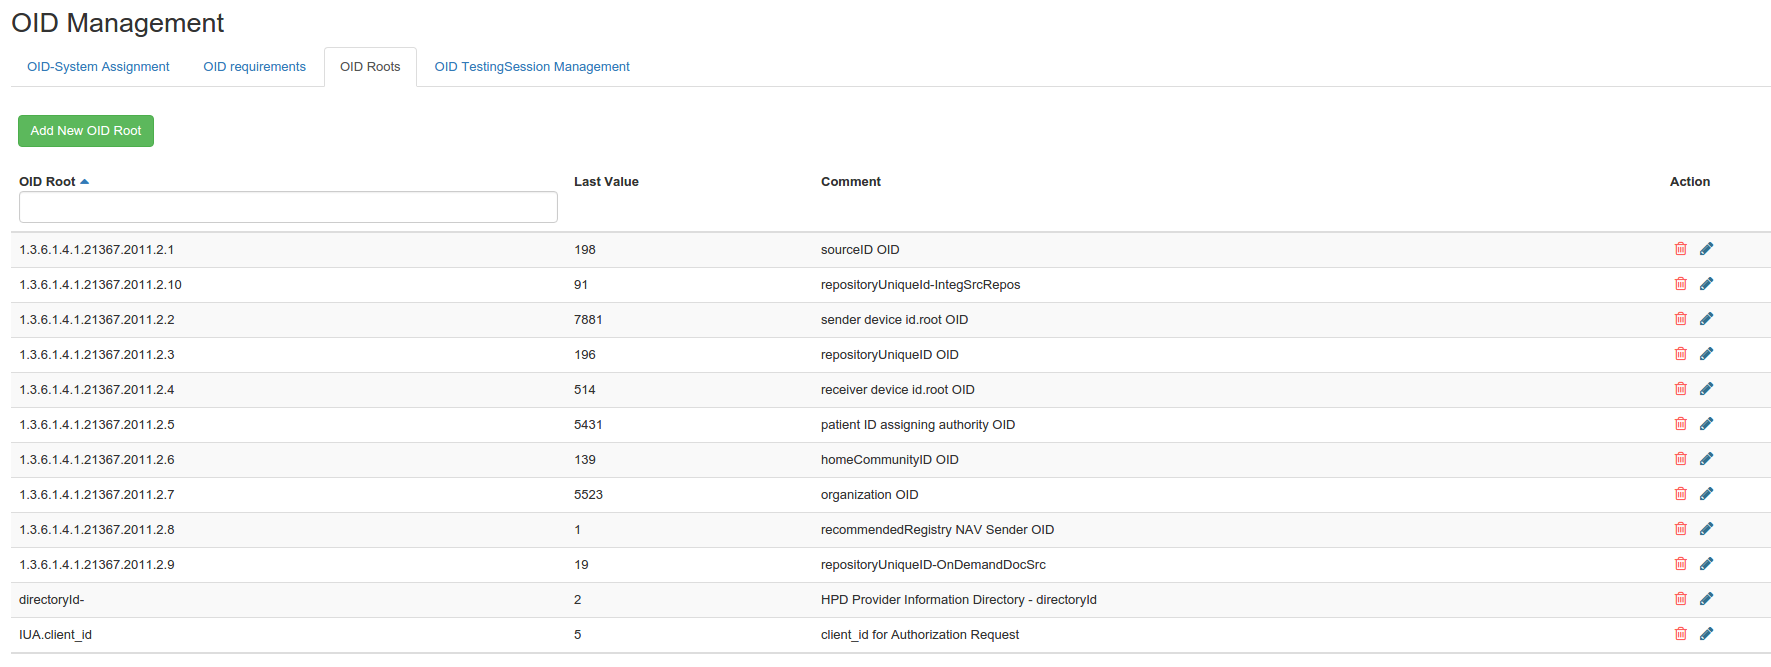Edit the receiver device id.root OID entry

tap(1706, 389)
